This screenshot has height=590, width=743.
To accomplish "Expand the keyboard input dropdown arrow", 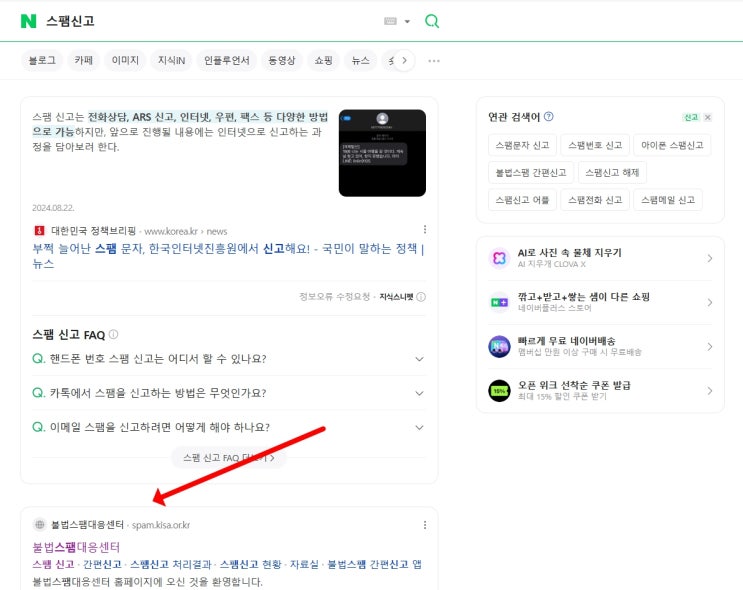I will (x=407, y=21).
